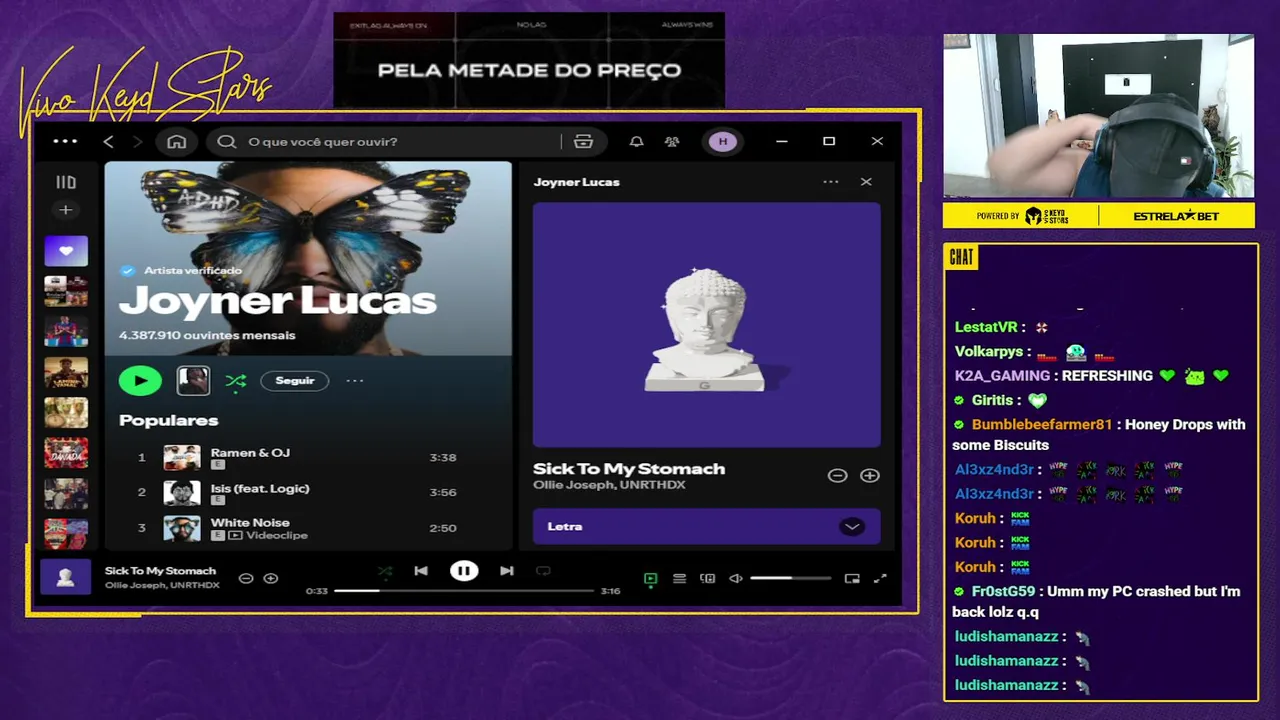Select track 'White Noise'
The image size is (1280, 720).
250,523
